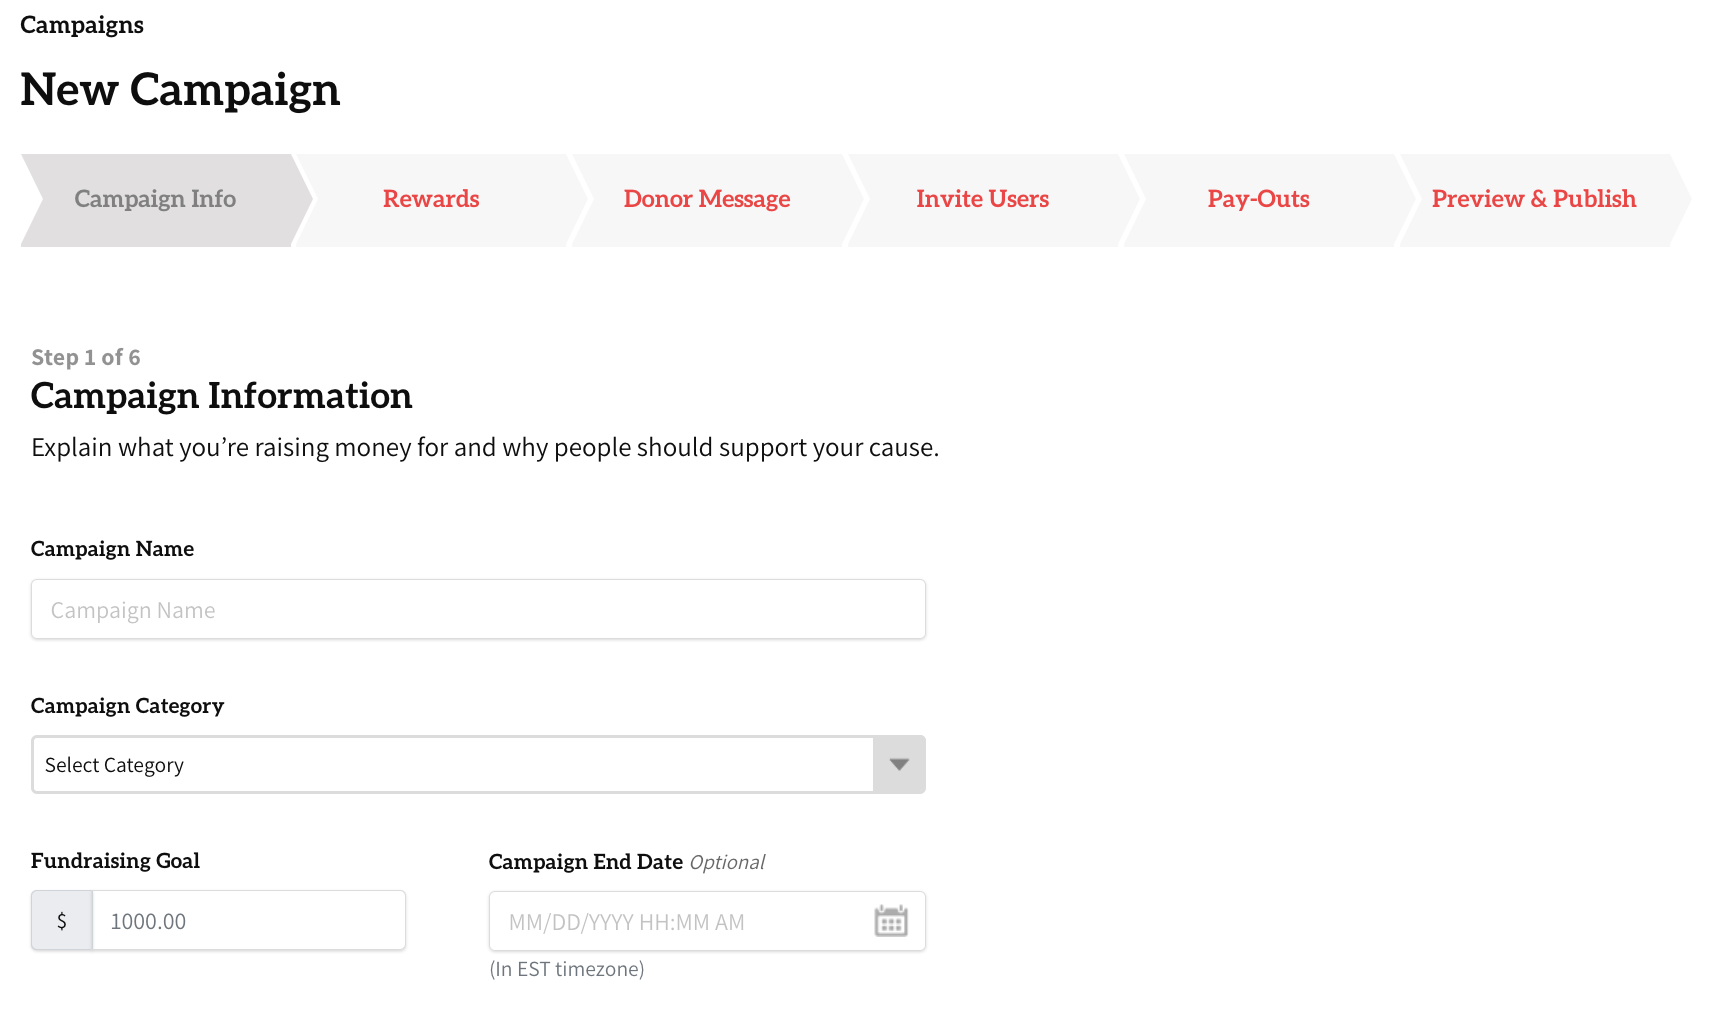Click the Campaign End Date input
Image resolution: width=1716 pixels, height=1016 pixels.
coord(680,922)
